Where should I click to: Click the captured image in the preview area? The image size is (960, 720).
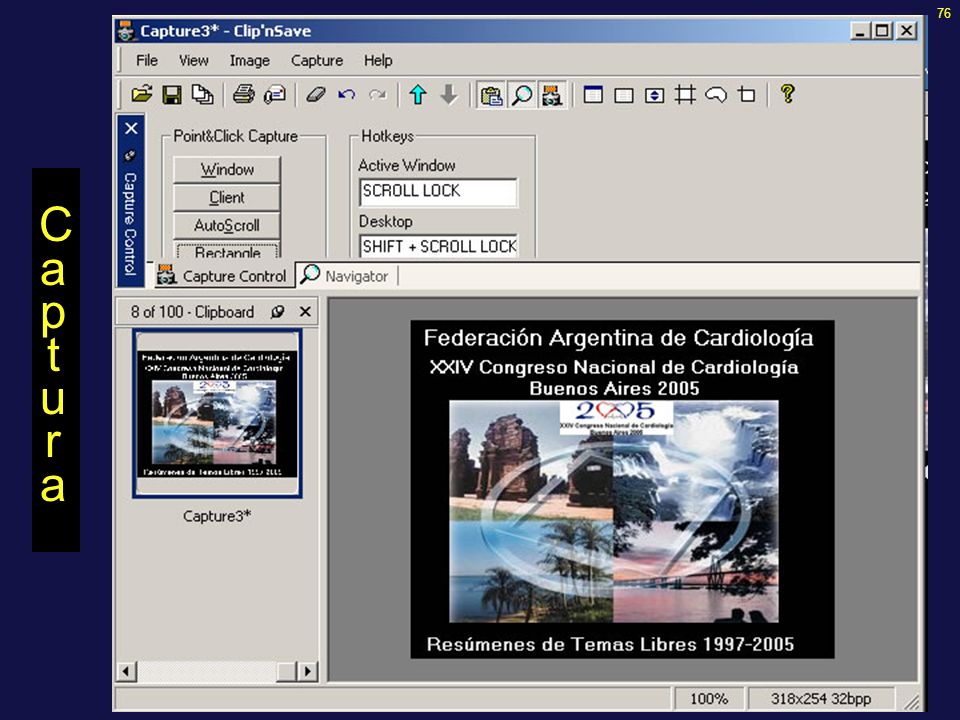tap(622, 489)
